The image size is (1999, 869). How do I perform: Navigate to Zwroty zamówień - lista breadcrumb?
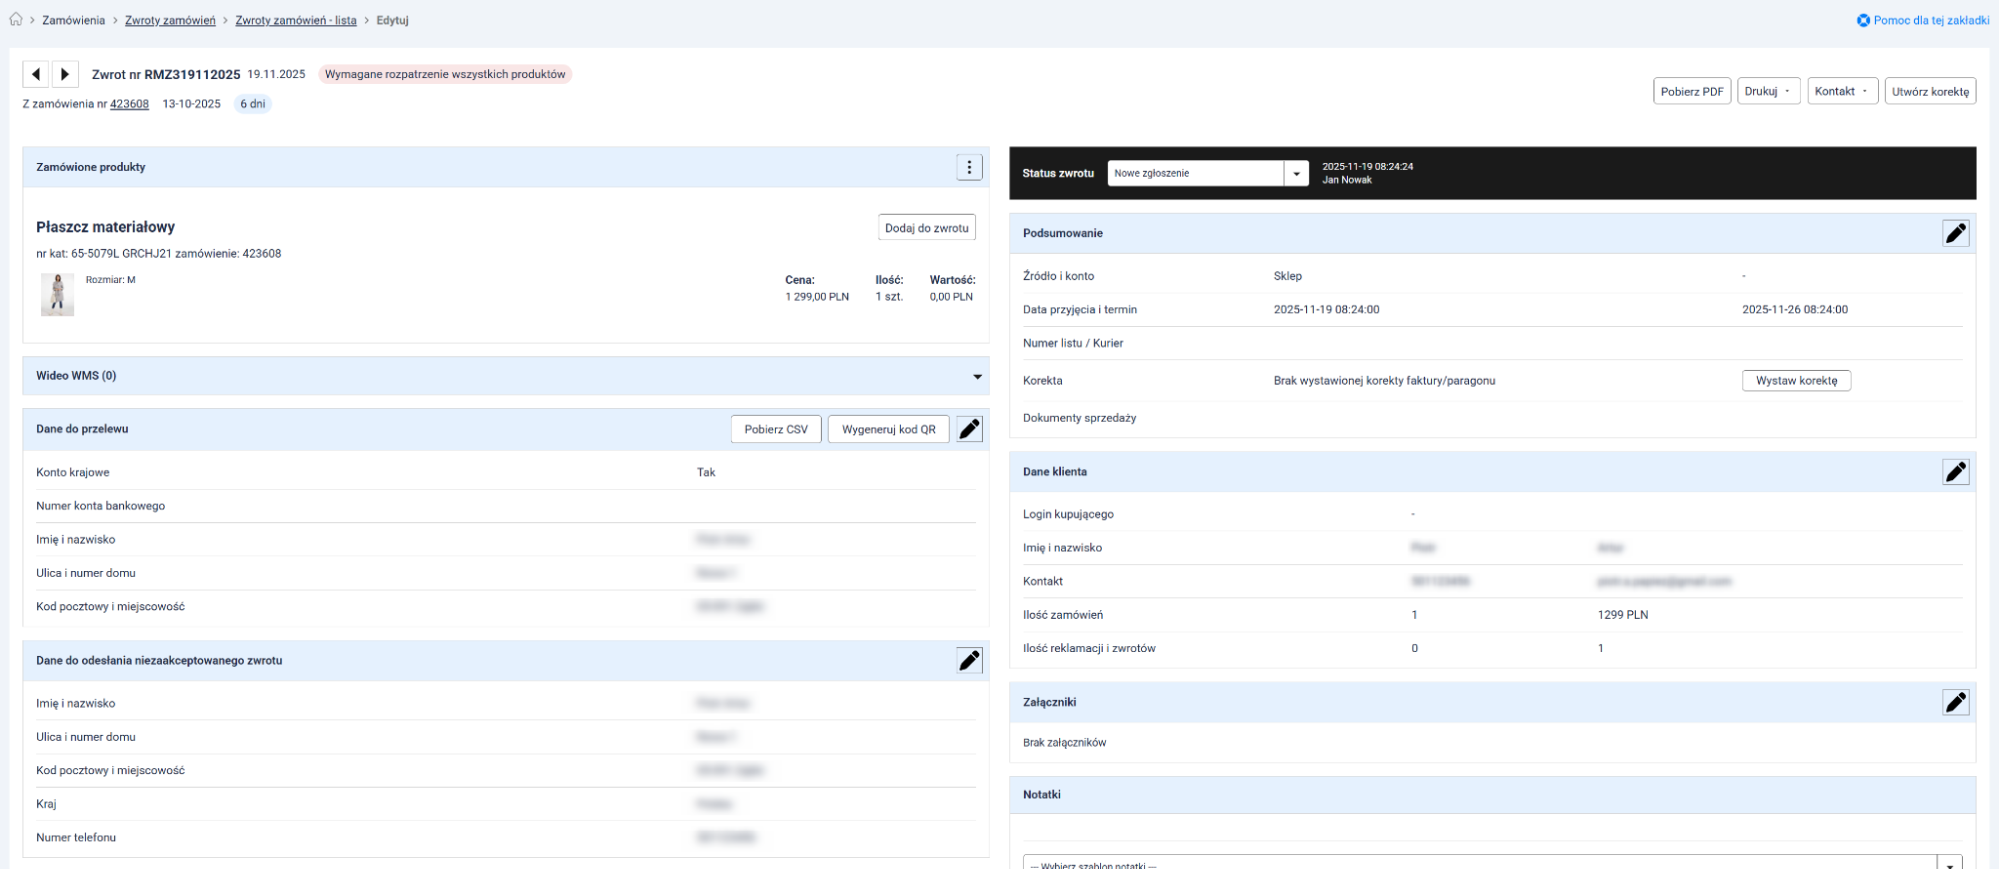[x=296, y=20]
